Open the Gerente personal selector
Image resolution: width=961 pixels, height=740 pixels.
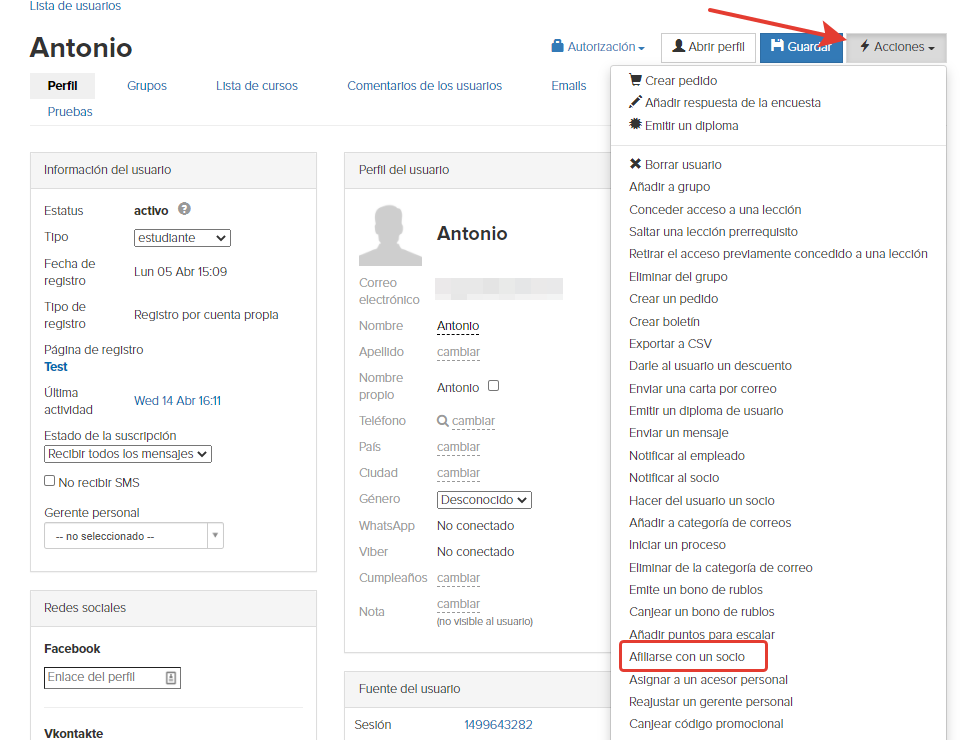coord(134,536)
